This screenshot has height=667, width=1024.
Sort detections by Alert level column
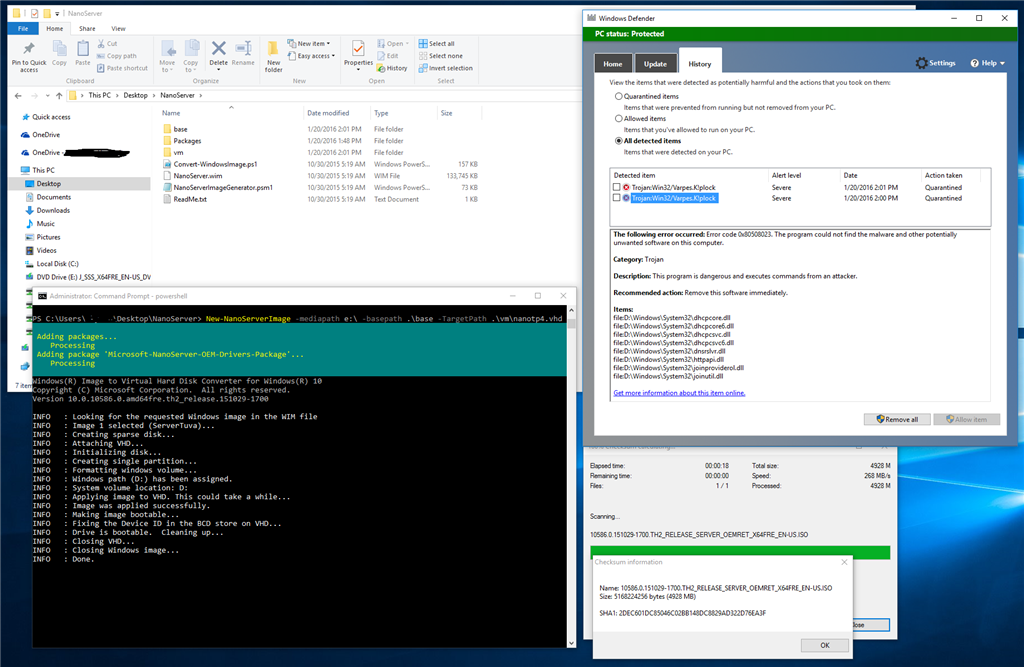tap(786, 175)
